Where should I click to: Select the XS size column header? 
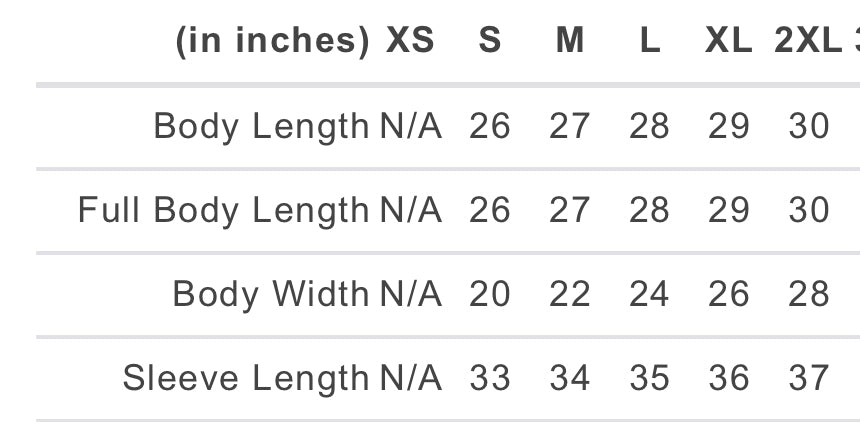[x=411, y=41]
